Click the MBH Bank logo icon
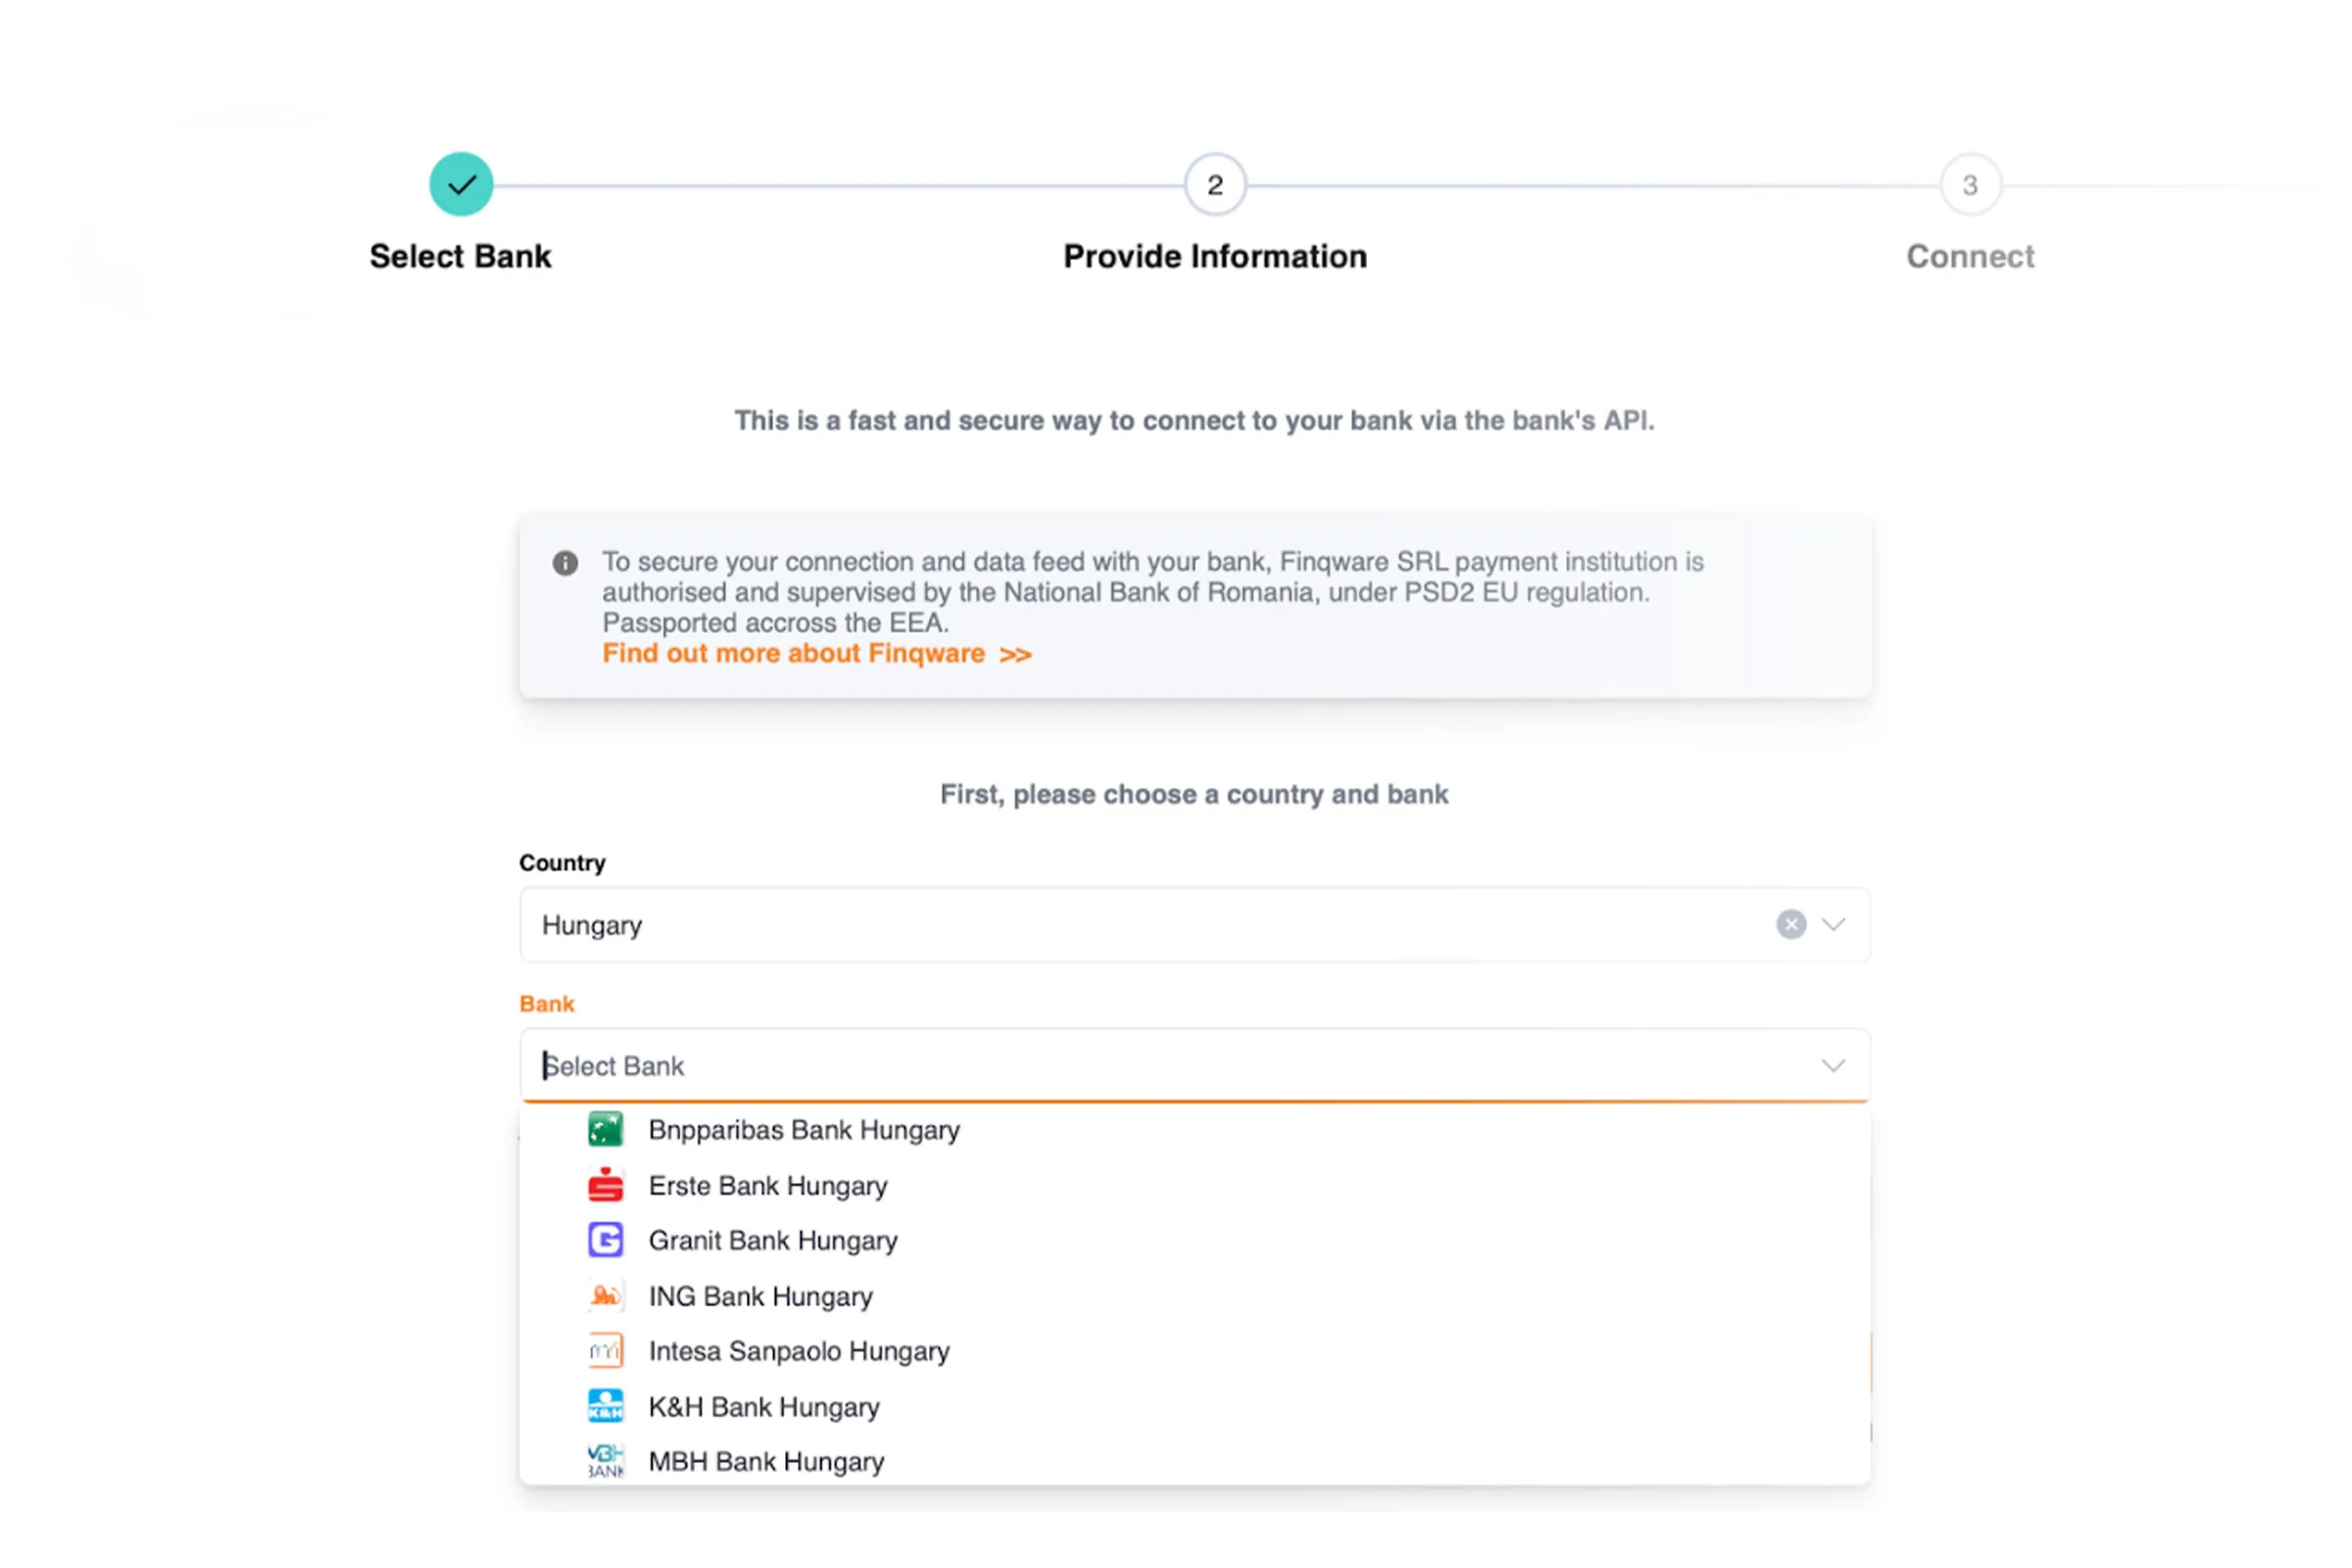The height and width of the screenshot is (1568, 2352). coord(605,1461)
